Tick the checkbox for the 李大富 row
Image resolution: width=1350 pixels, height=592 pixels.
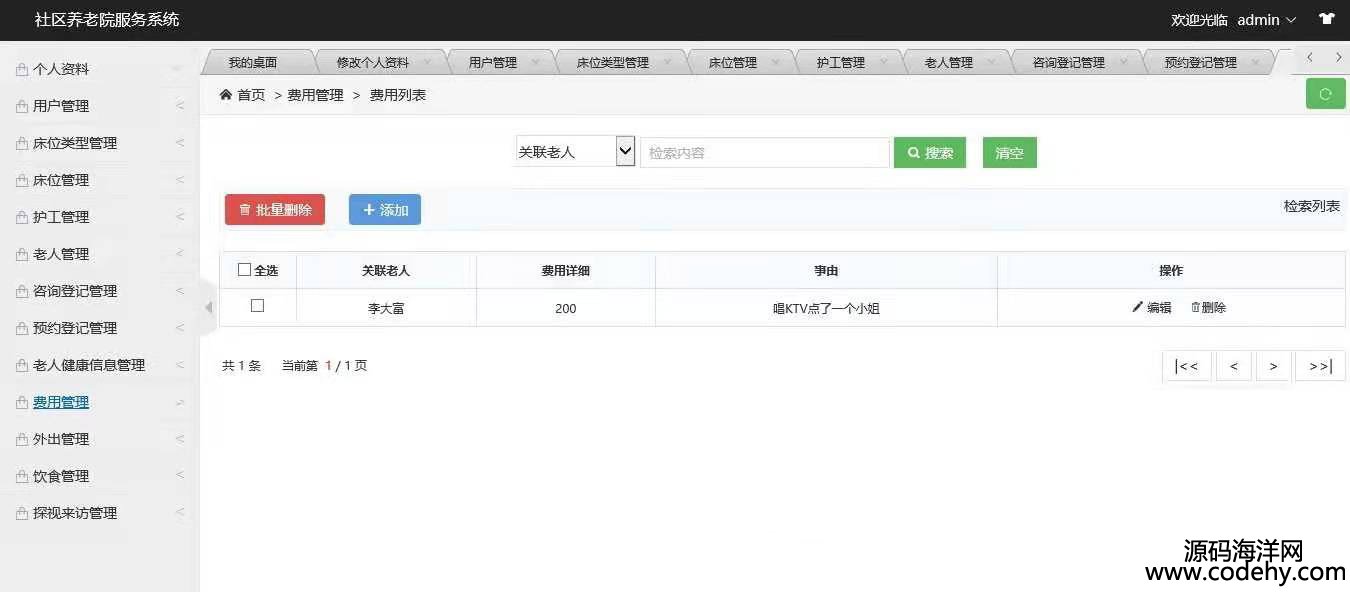pos(257,306)
